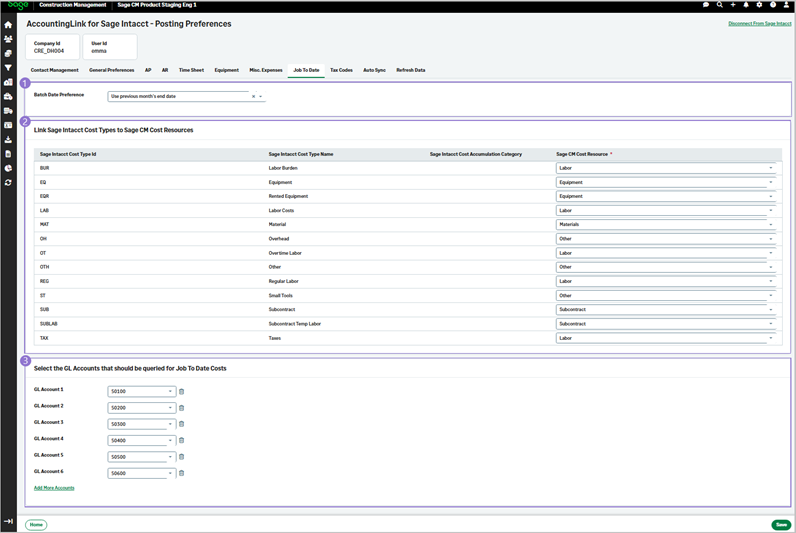Image resolution: width=796 pixels, height=533 pixels.
Task: Open GL Account 4 dropdown showing 50400
Action: [142, 441]
